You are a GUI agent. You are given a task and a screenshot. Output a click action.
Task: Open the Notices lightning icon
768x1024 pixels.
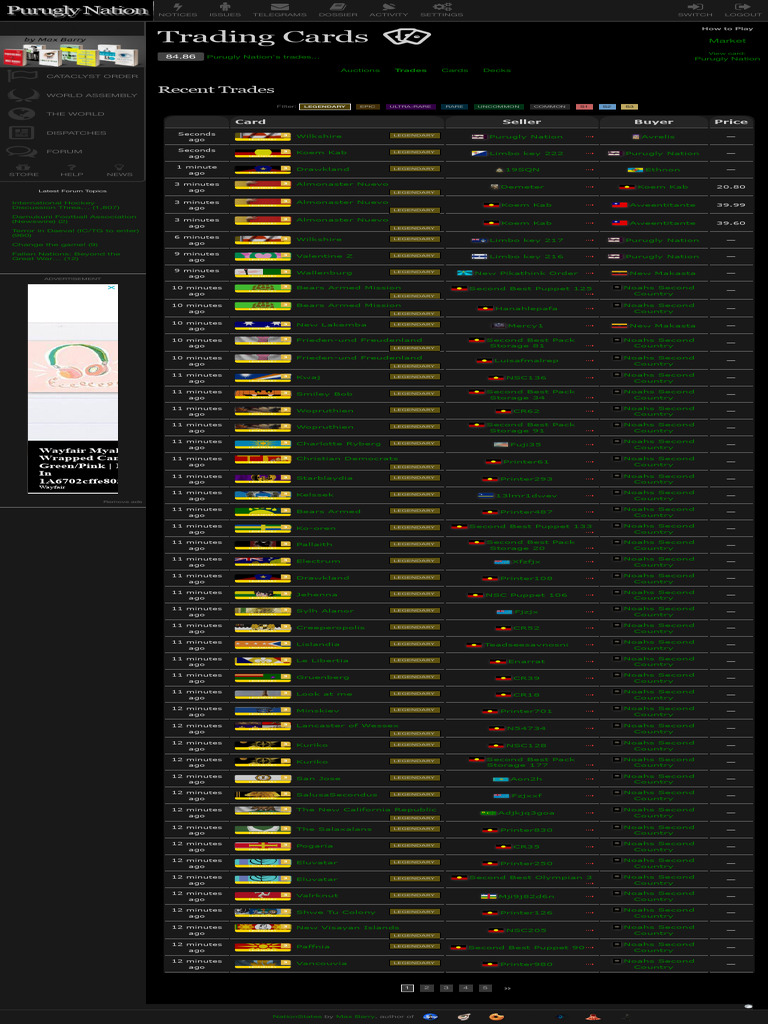(178, 7)
